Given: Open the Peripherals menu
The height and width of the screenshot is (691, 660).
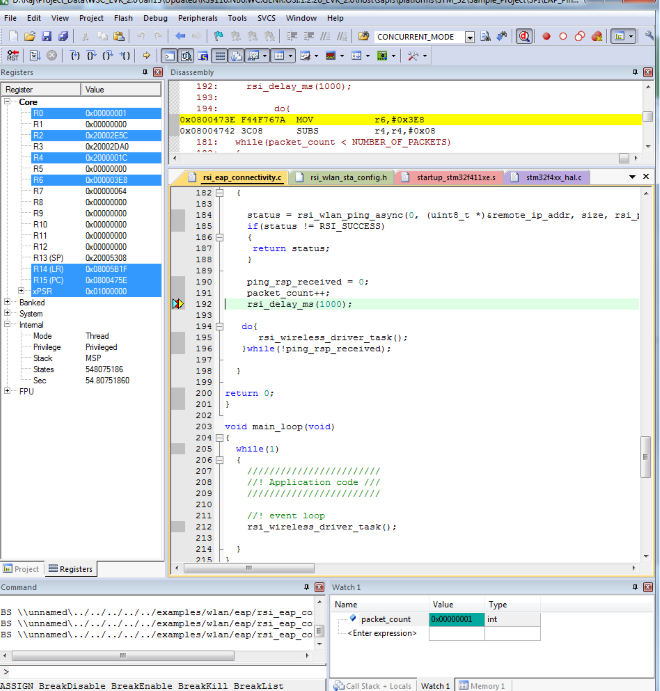Looking at the screenshot, I should pos(197,18).
